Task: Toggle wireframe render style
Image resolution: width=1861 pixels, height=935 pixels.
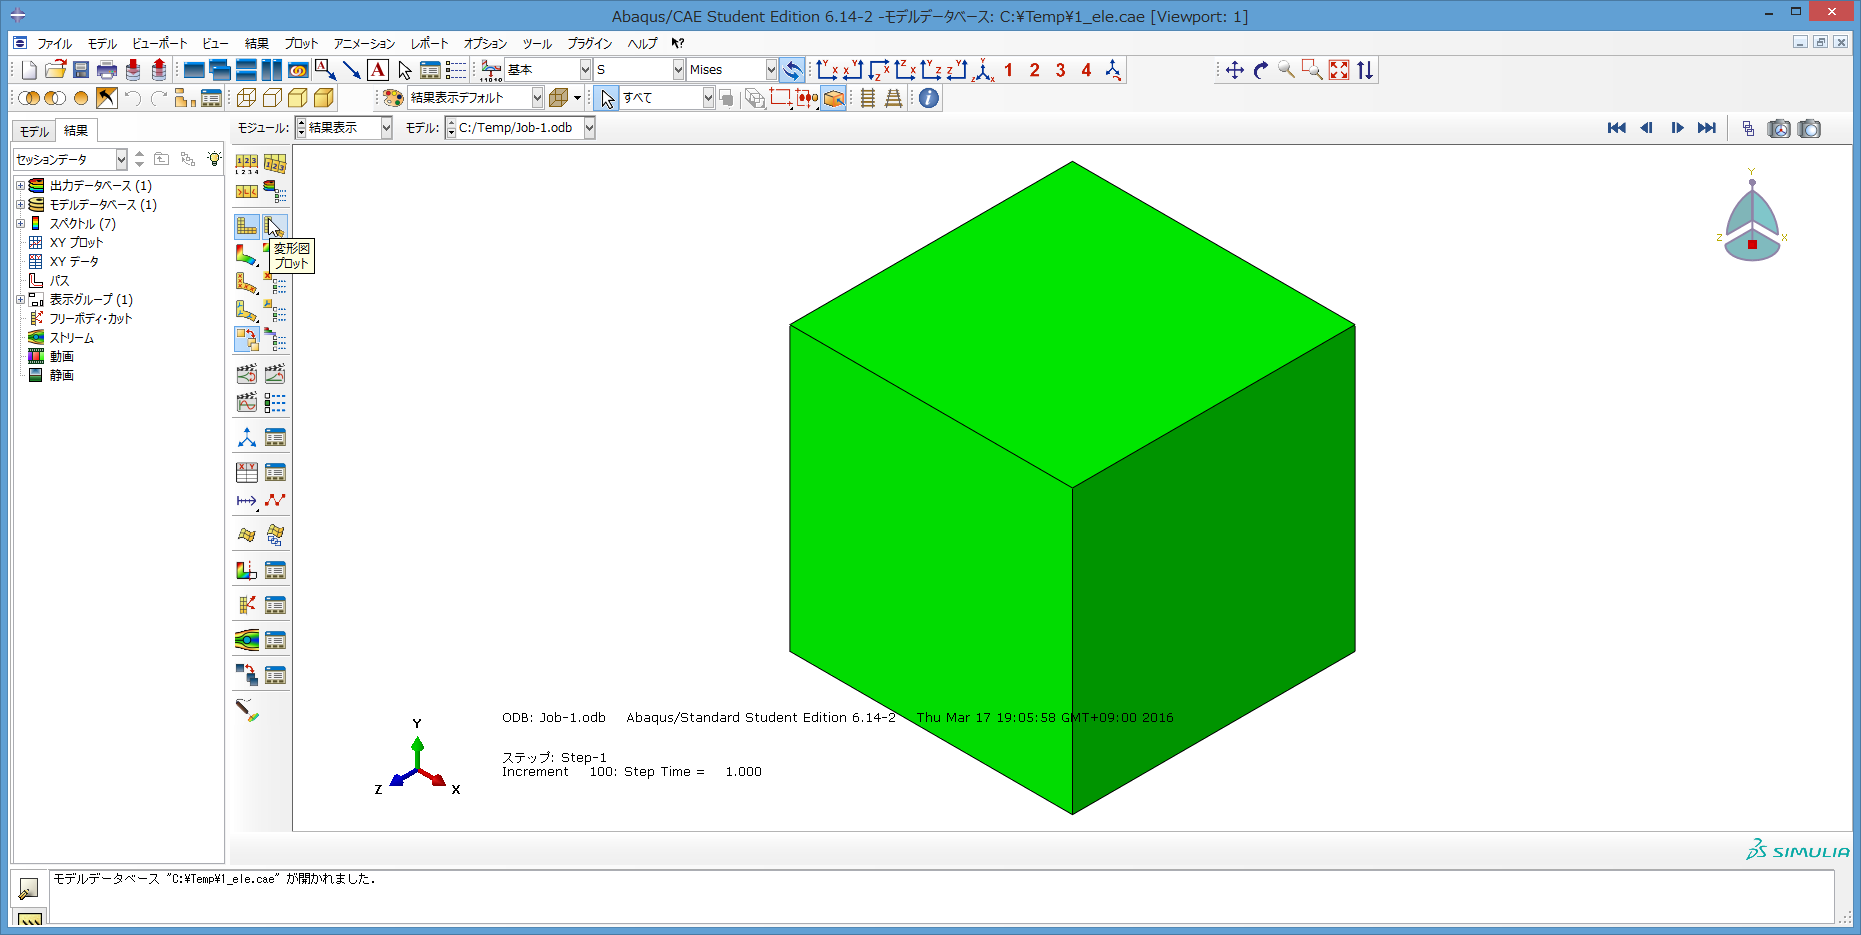Action: (x=246, y=98)
